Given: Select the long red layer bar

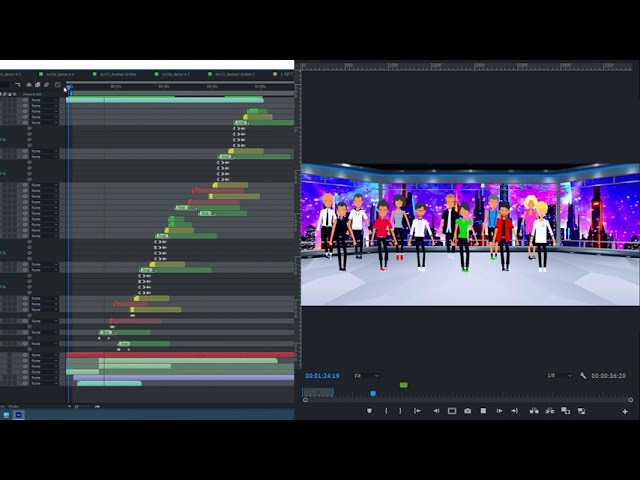Looking at the screenshot, I should tap(180, 355).
